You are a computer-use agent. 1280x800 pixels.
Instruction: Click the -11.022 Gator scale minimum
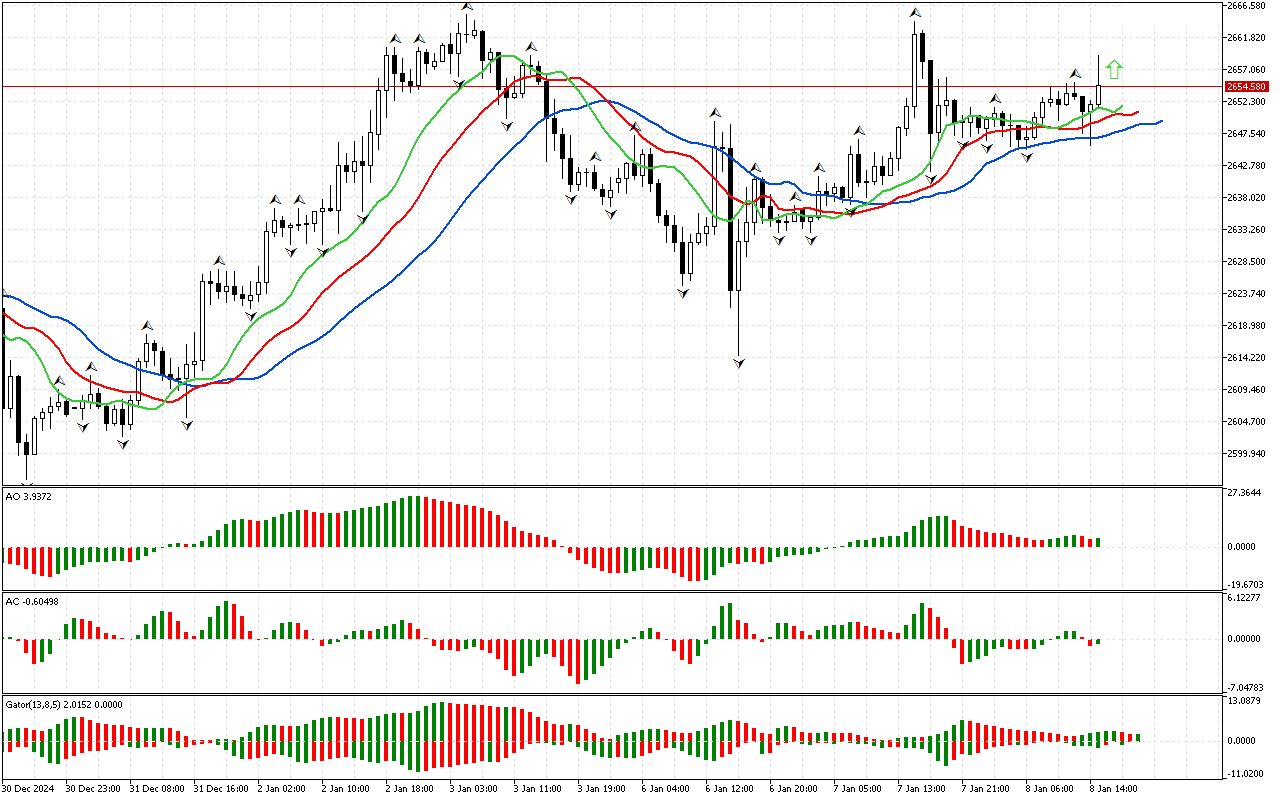[1244, 774]
